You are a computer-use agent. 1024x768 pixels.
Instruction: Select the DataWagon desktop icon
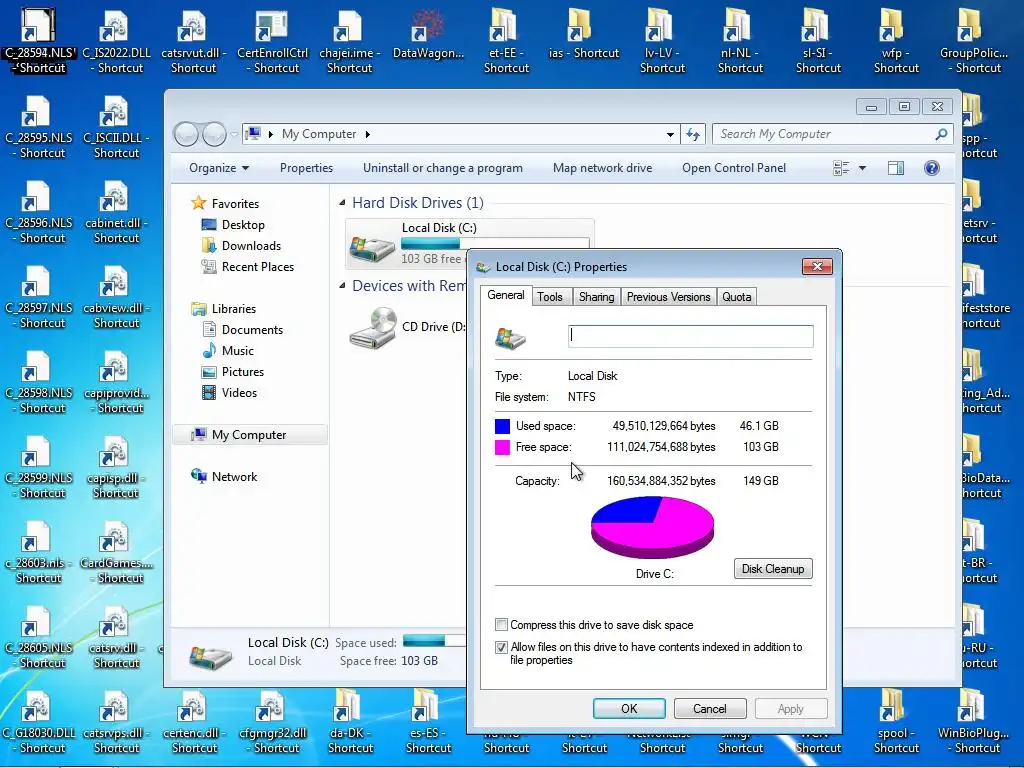pos(428,34)
